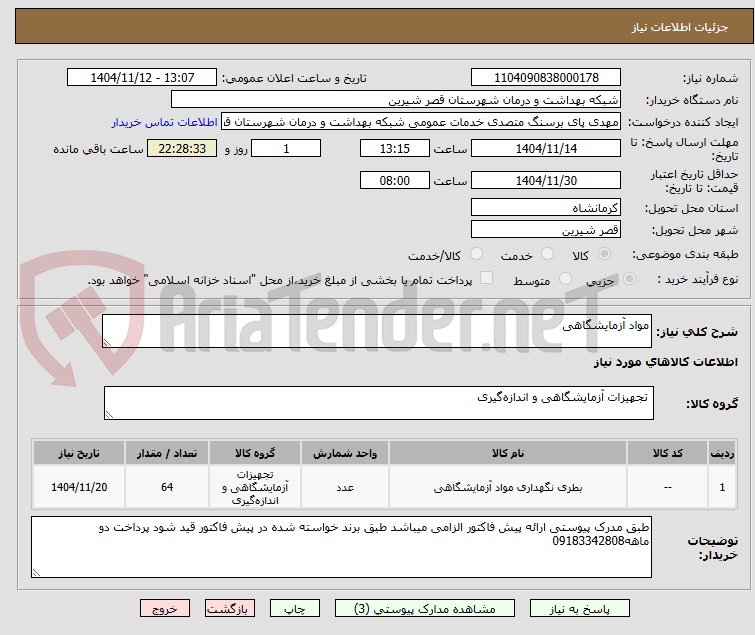Click the quantity cell 64
Viewport: 755px width, 635px height.
(167, 487)
